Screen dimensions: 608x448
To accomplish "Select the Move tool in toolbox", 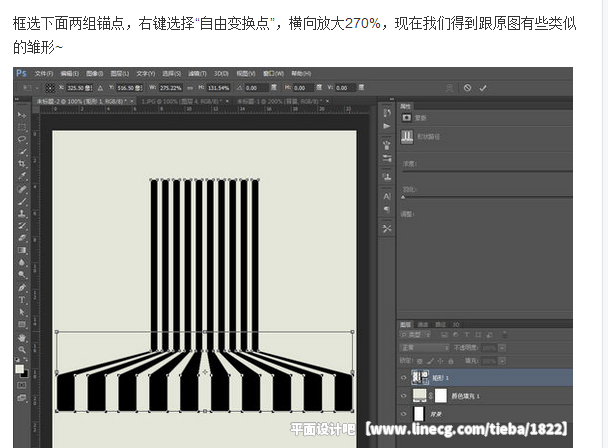I will tap(22, 115).
